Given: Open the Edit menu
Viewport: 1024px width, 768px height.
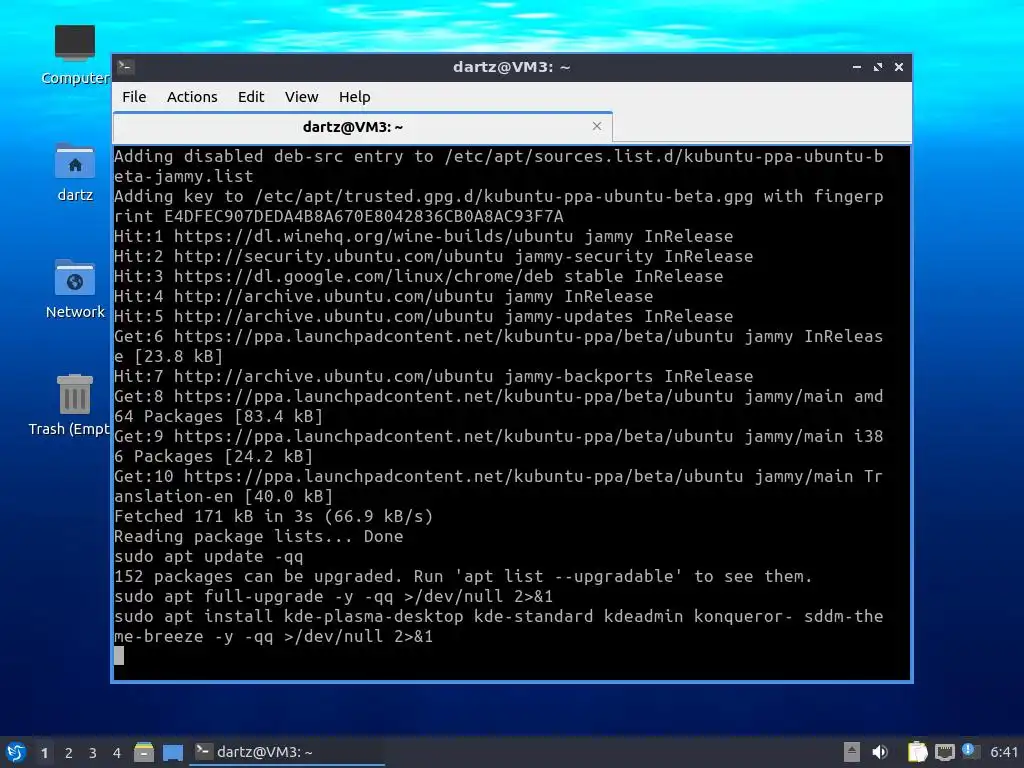Looking at the screenshot, I should [x=251, y=97].
